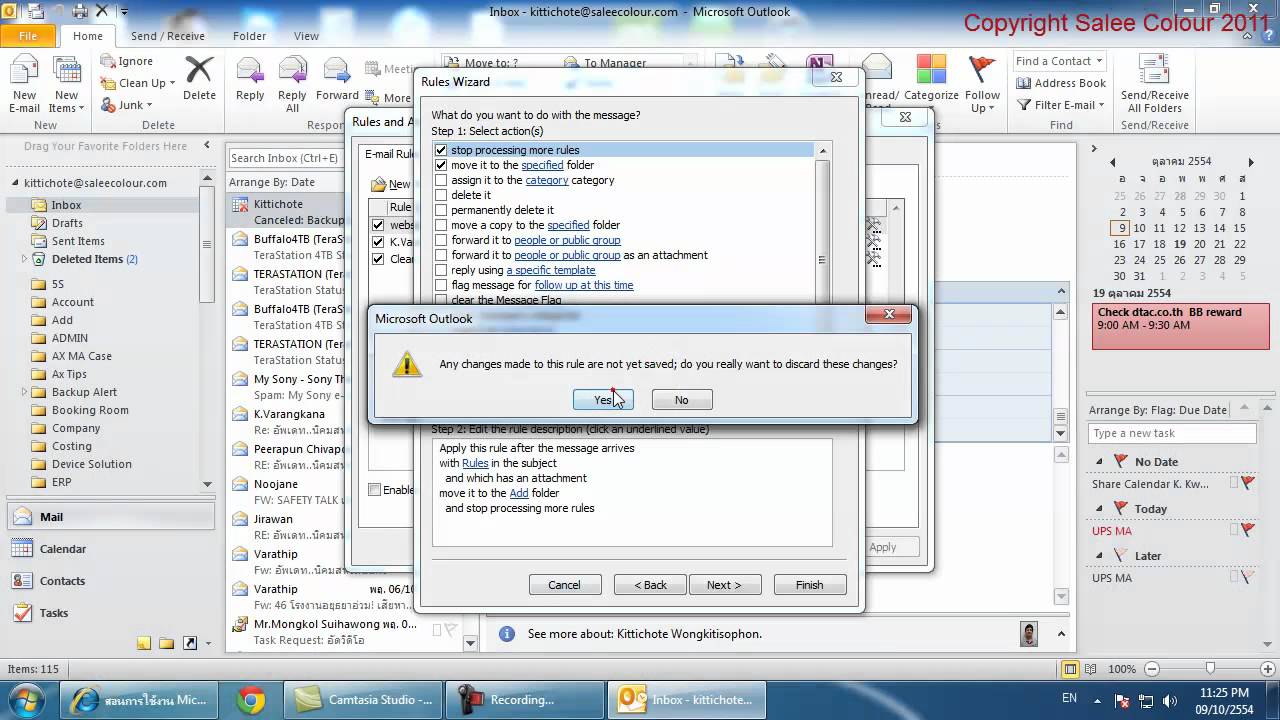Expand the Deleted Items folder

tap(25, 259)
